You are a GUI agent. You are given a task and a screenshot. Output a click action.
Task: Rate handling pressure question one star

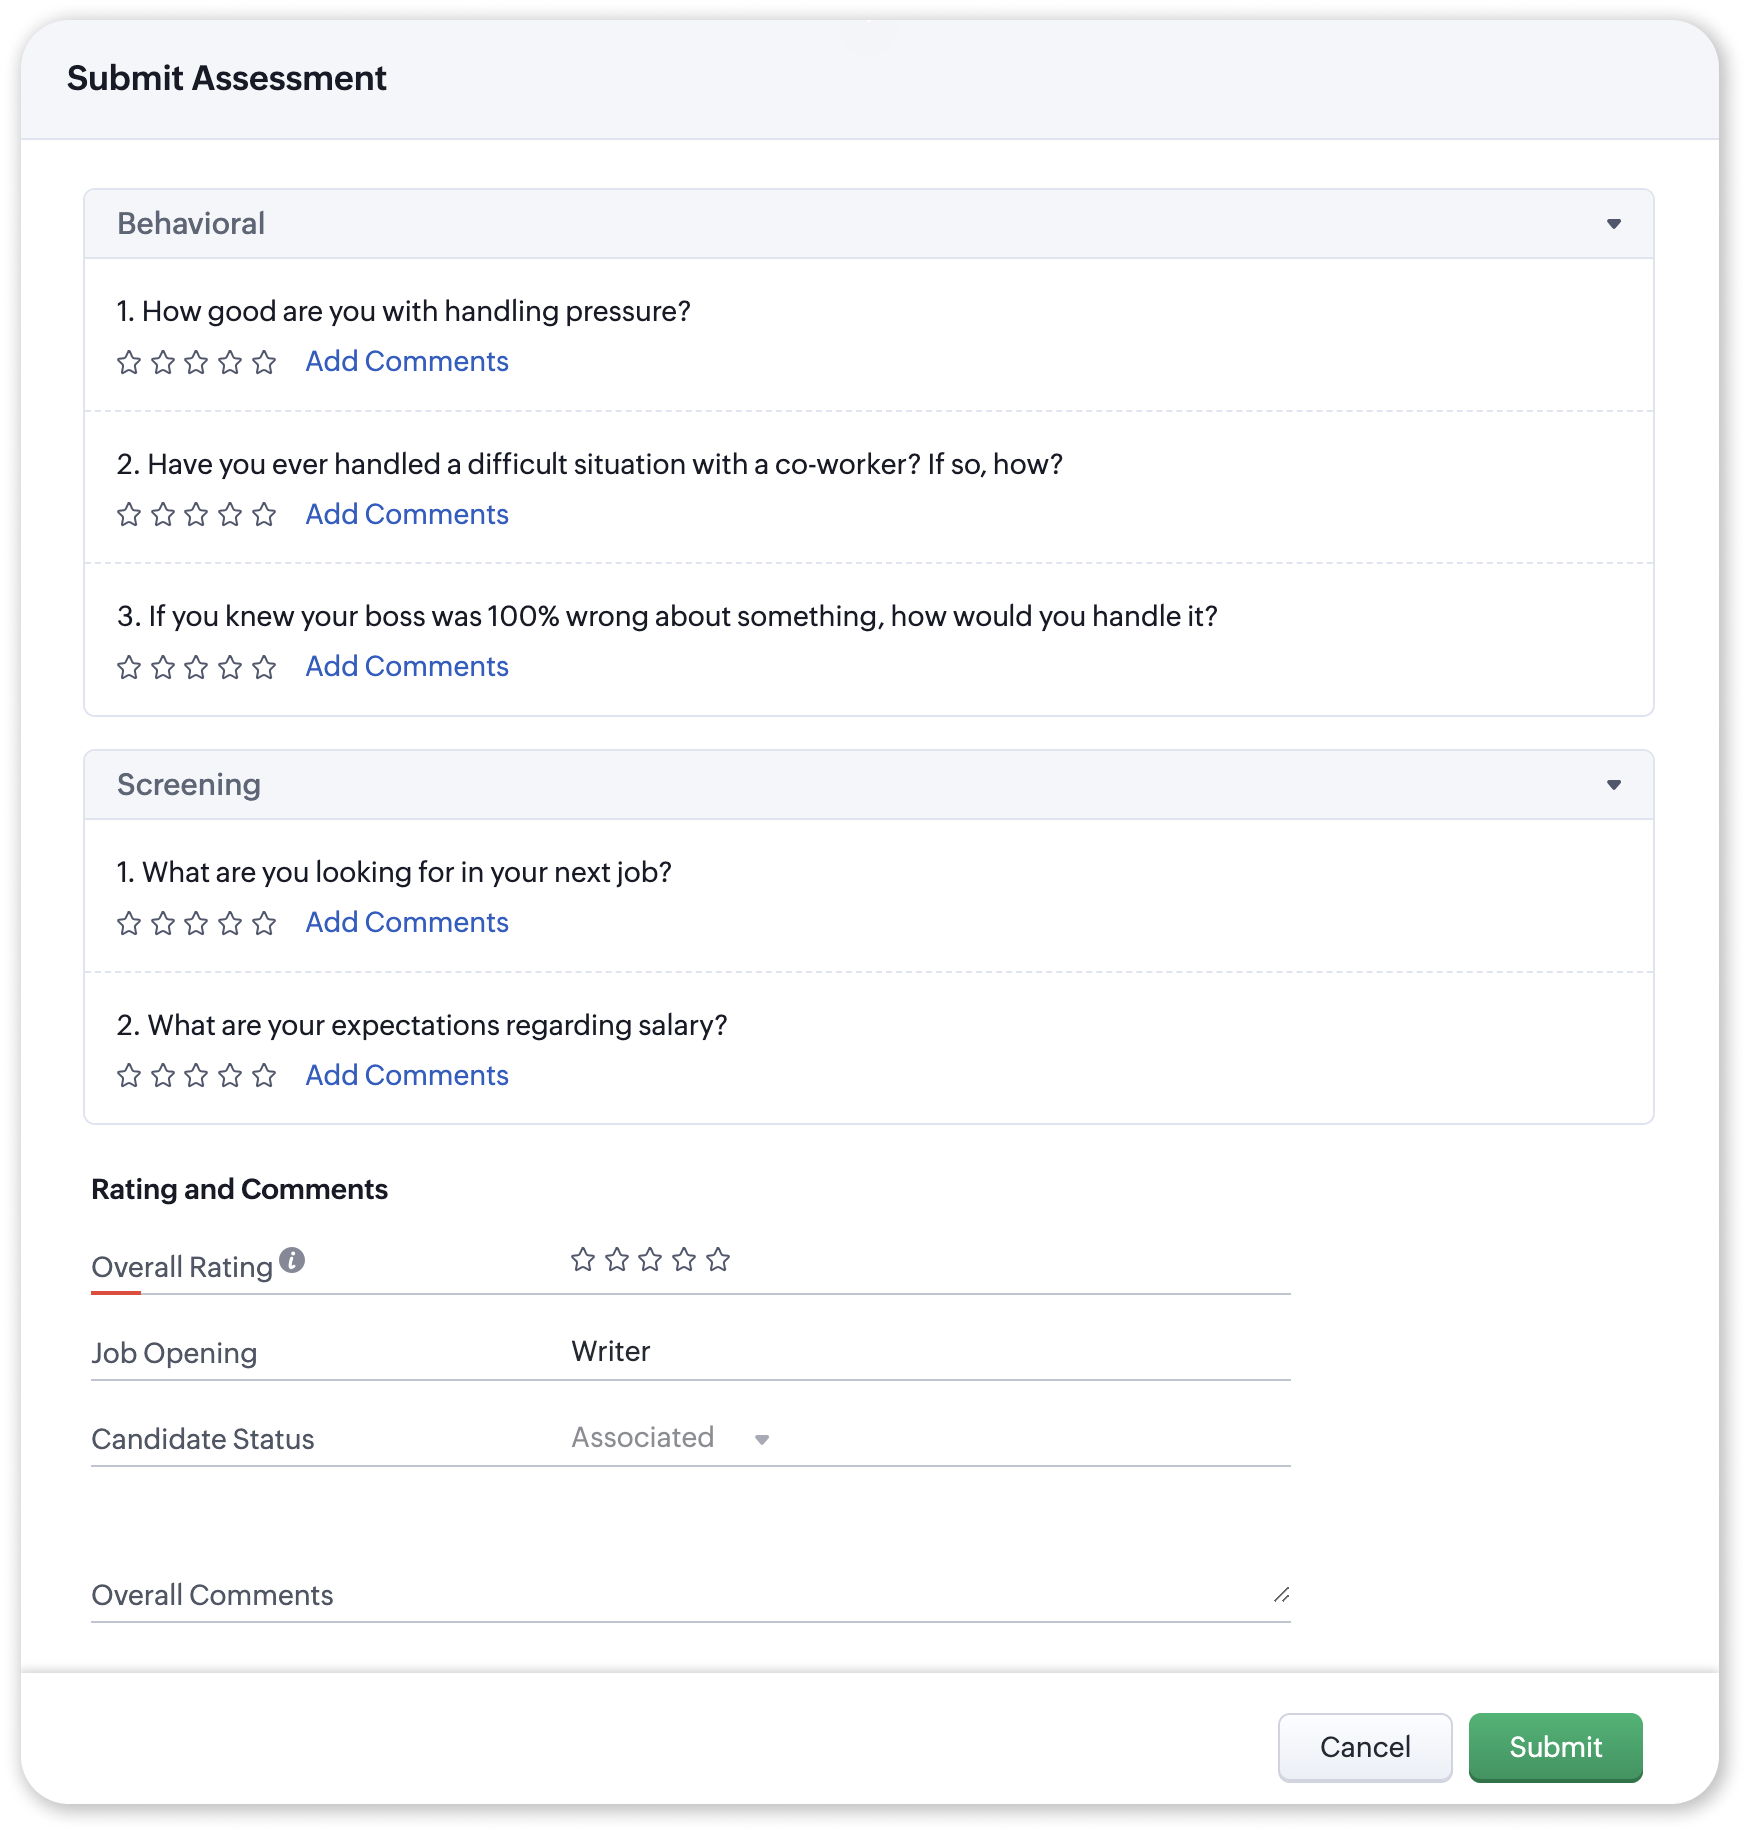[x=129, y=362]
